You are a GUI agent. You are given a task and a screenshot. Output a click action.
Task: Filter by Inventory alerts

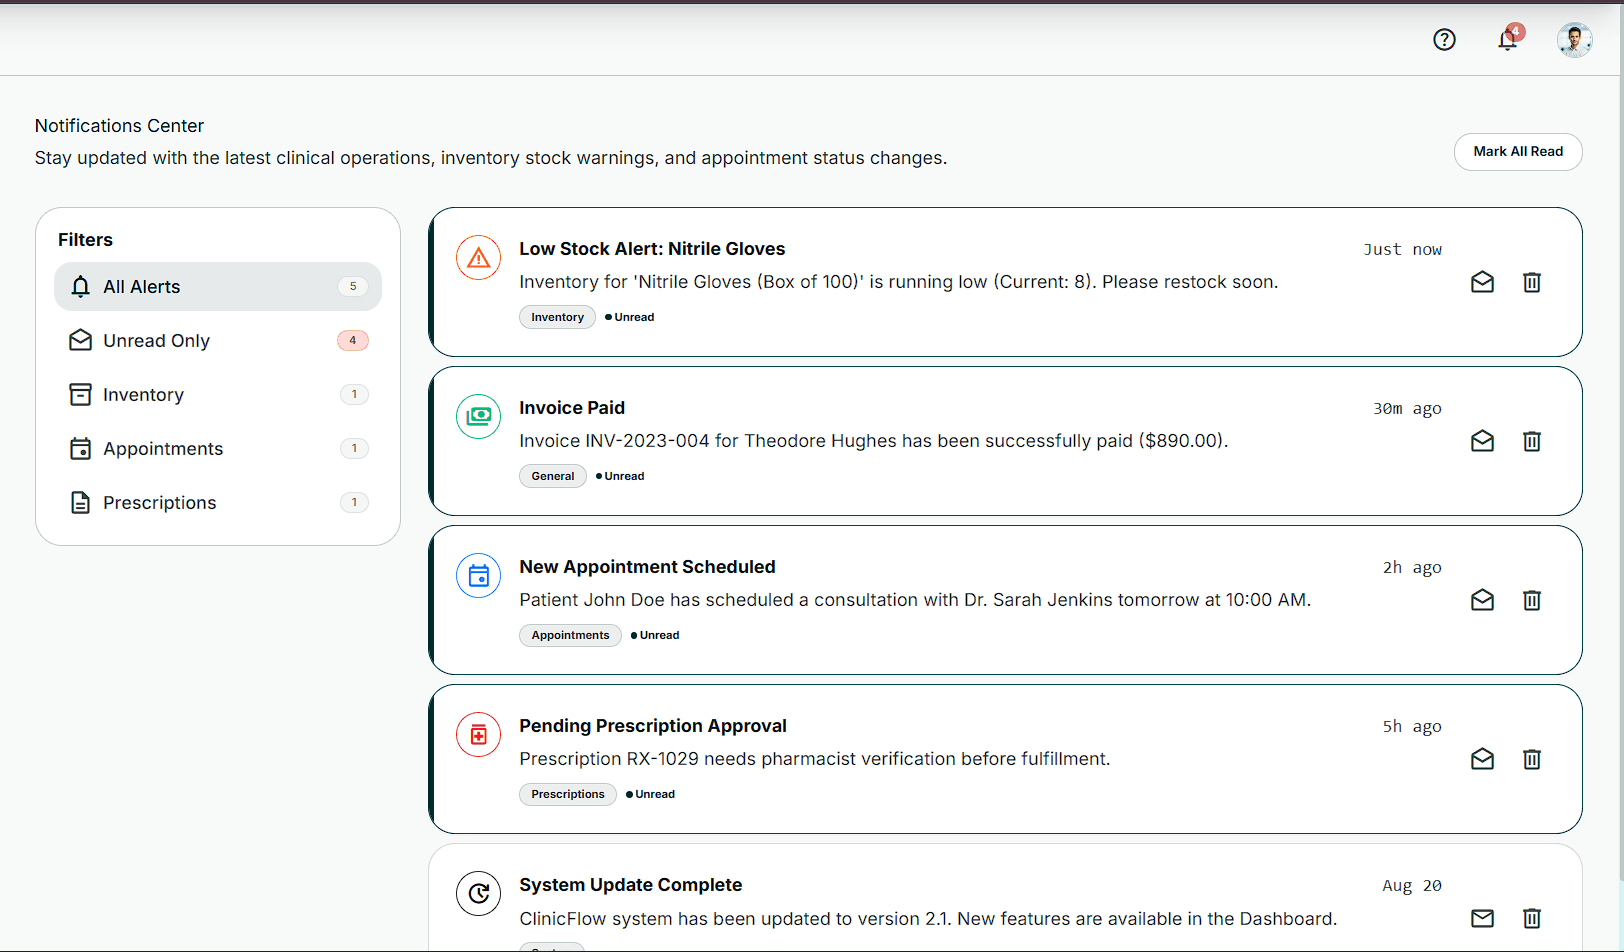pos(218,395)
